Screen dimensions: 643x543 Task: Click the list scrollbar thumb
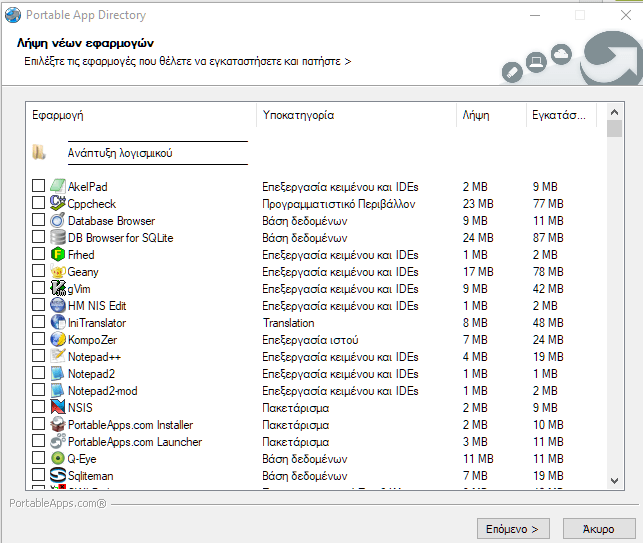click(614, 128)
